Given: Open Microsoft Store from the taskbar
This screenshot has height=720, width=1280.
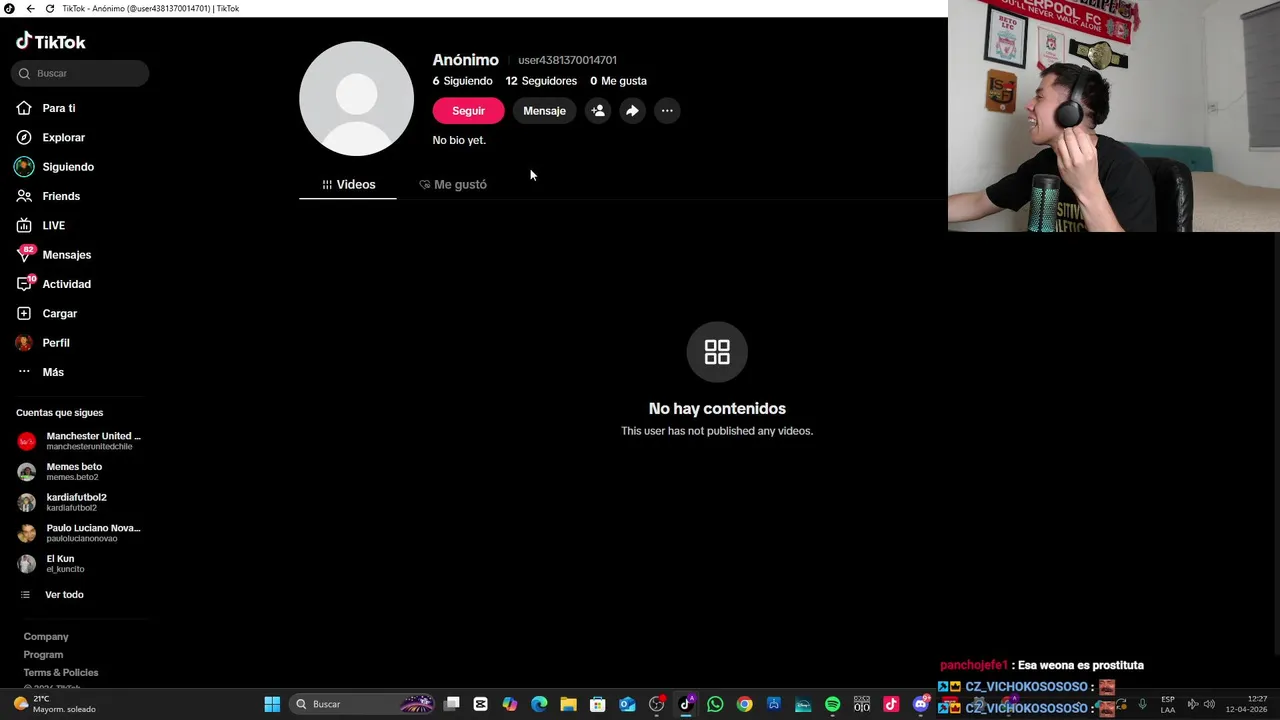Looking at the screenshot, I should (598, 704).
